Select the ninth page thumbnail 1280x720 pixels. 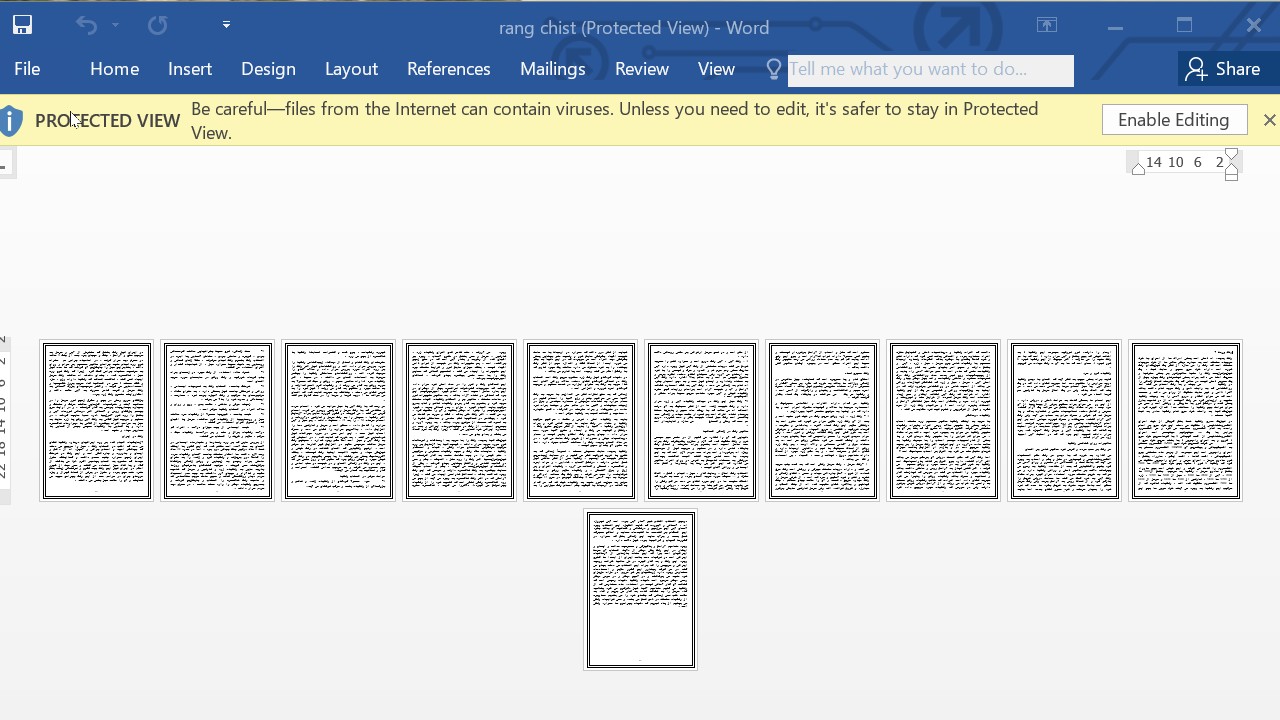1064,420
